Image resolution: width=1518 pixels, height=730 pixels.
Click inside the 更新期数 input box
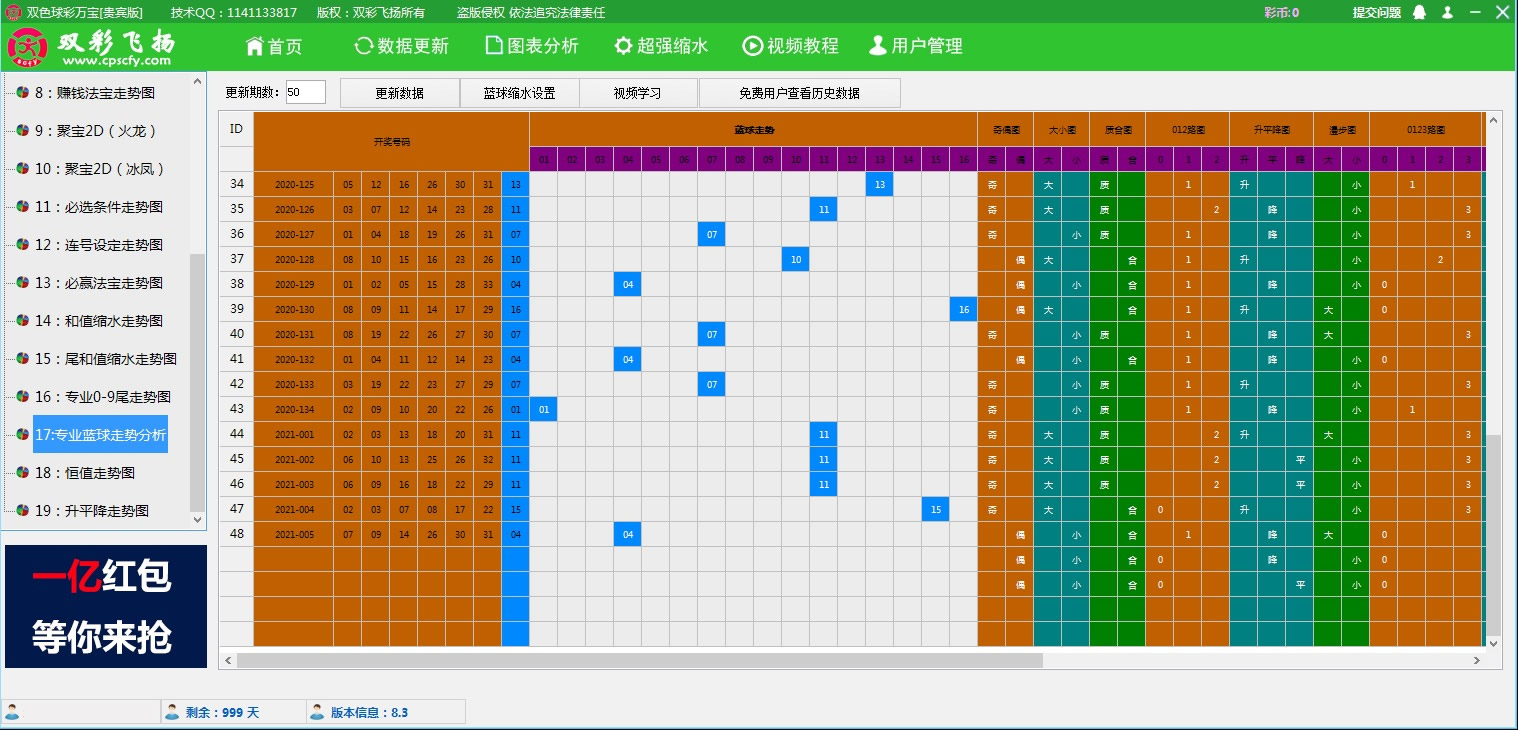click(305, 91)
